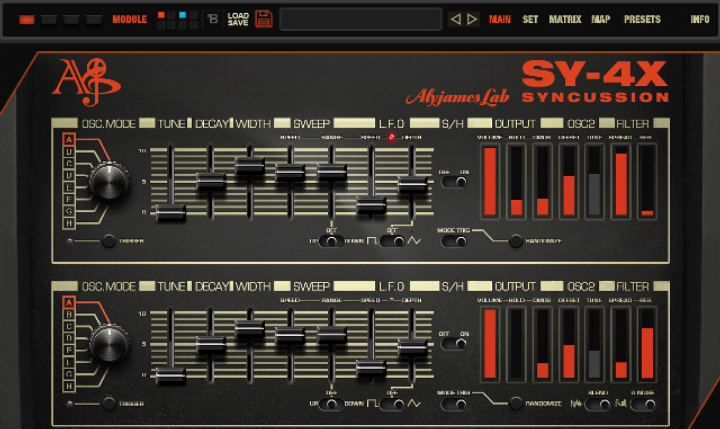Viewport: 720px width, 429px height.
Task: Click lower module volume bar meter
Action: coord(490,344)
